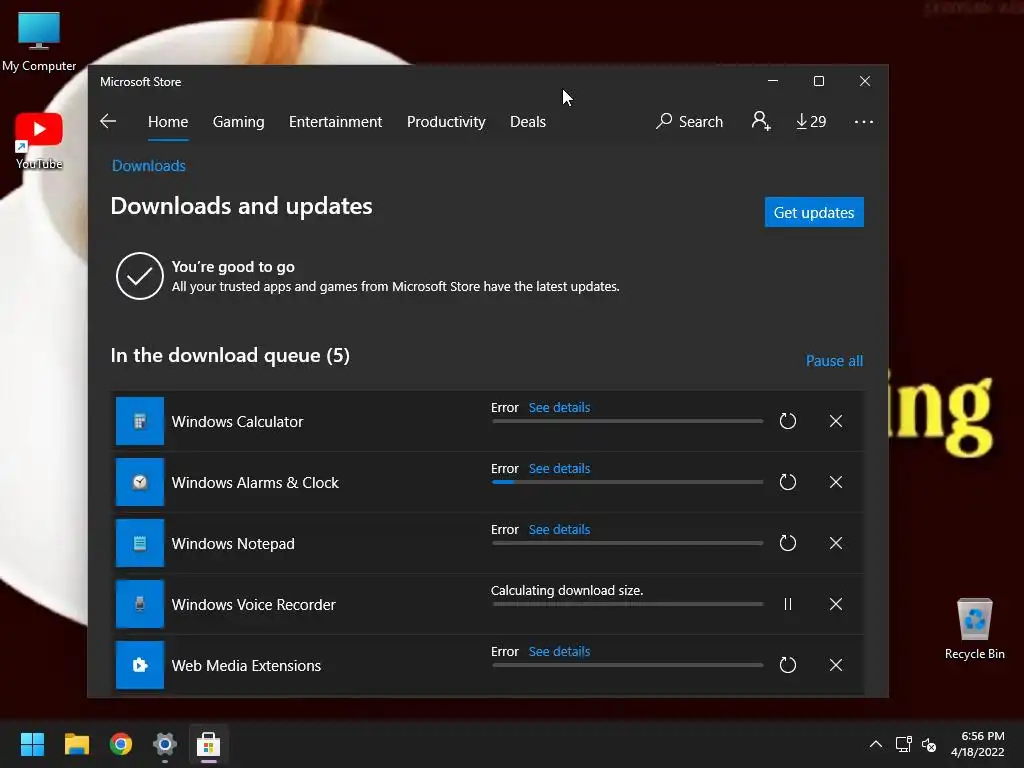Open the Windows Alarms & Clock tile icon

point(140,482)
